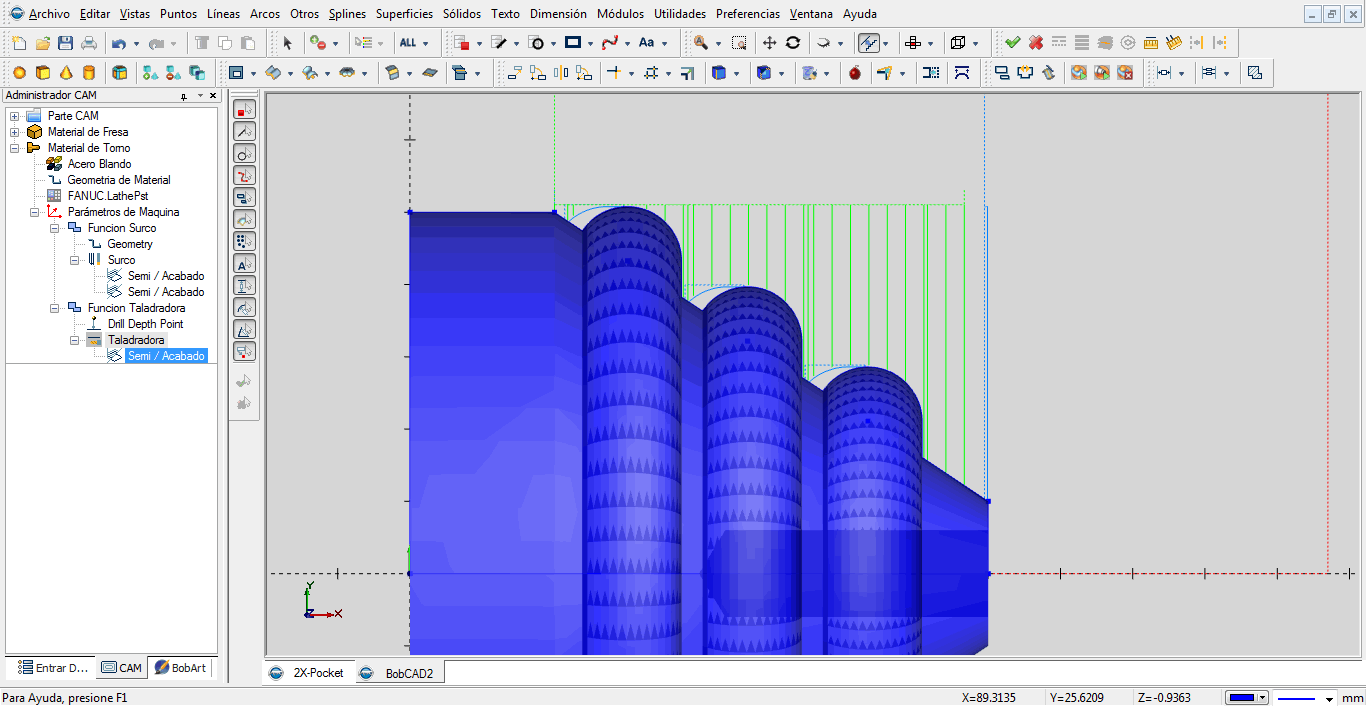Switch to the BobArt panel tab
The width and height of the screenshot is (1366, 706).
click(x=181, y=667)
